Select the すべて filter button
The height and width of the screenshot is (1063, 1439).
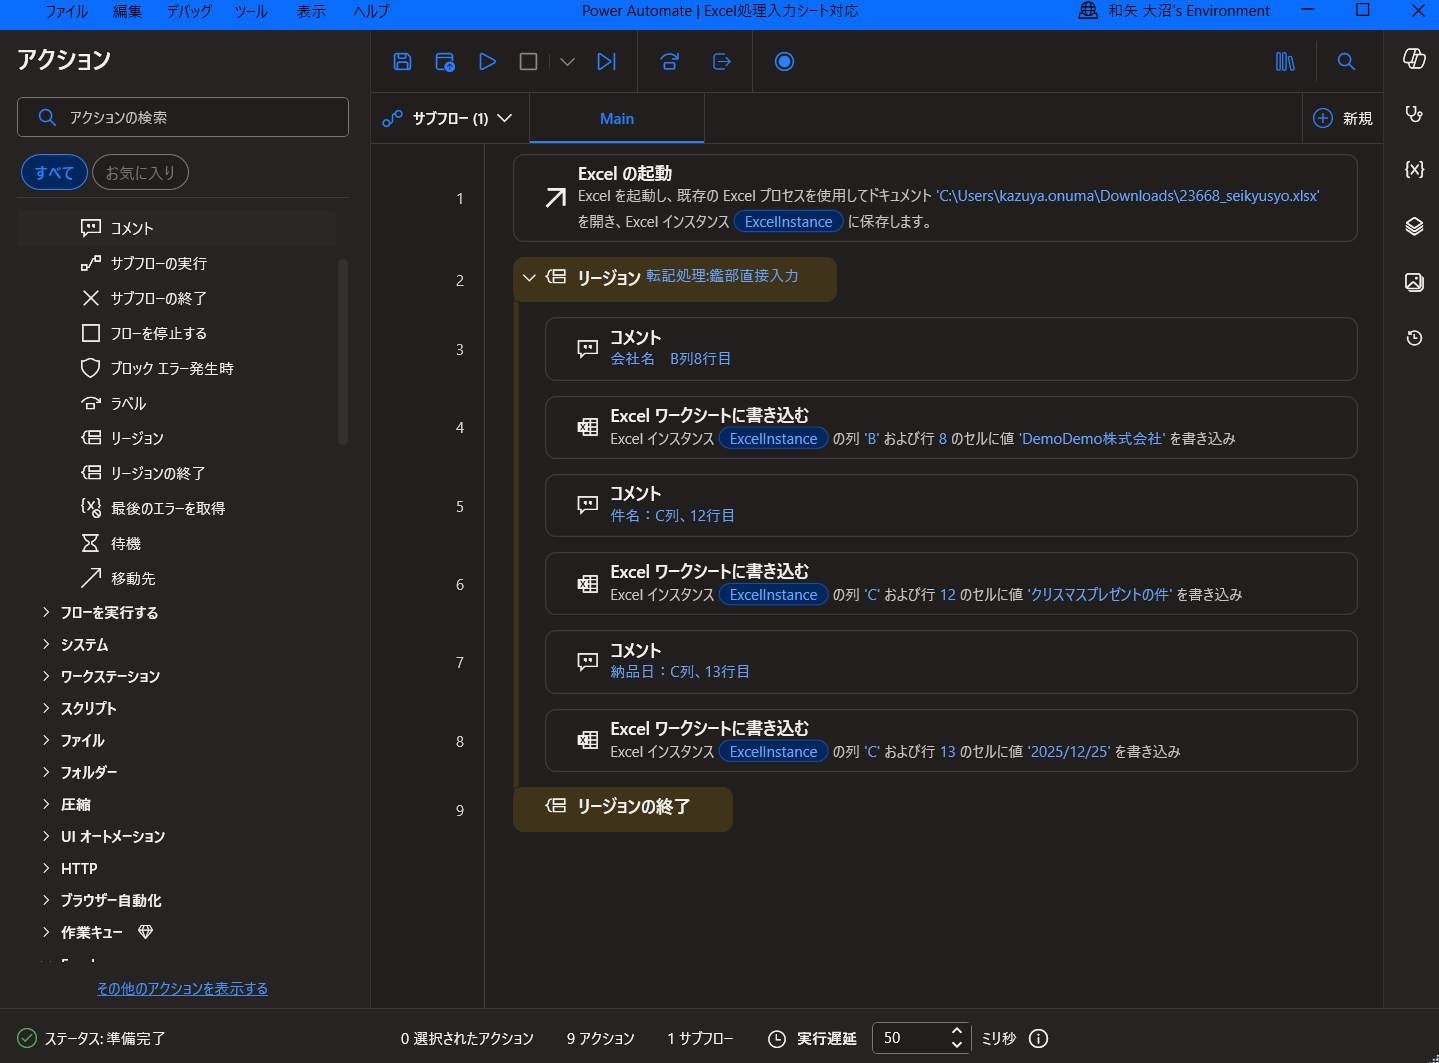pyautogui.click(x=54, y=173)
